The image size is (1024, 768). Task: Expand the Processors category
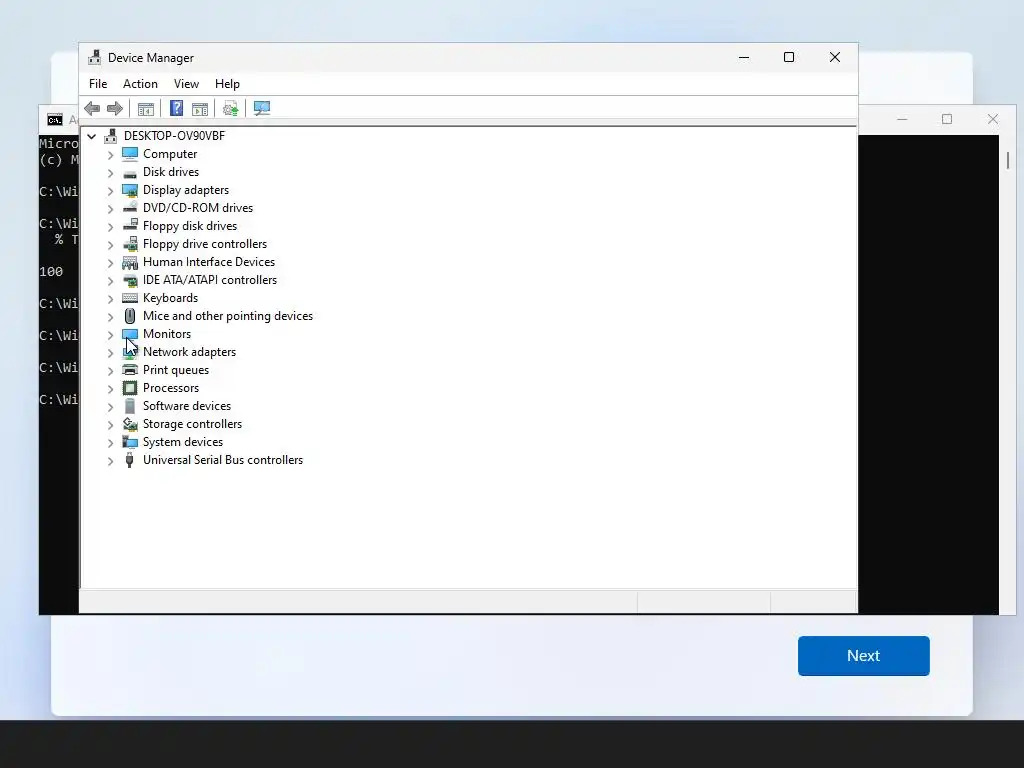click(110, 389)
